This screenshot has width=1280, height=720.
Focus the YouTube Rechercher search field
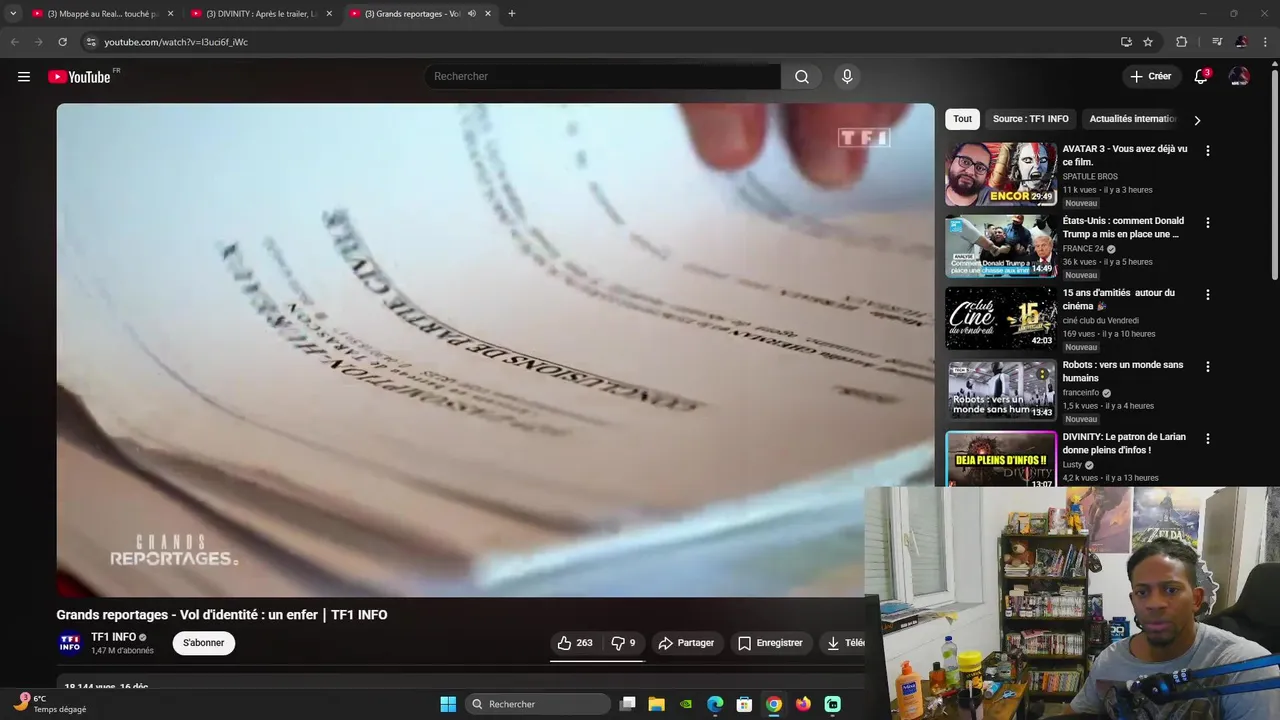[x=603, y=77]
